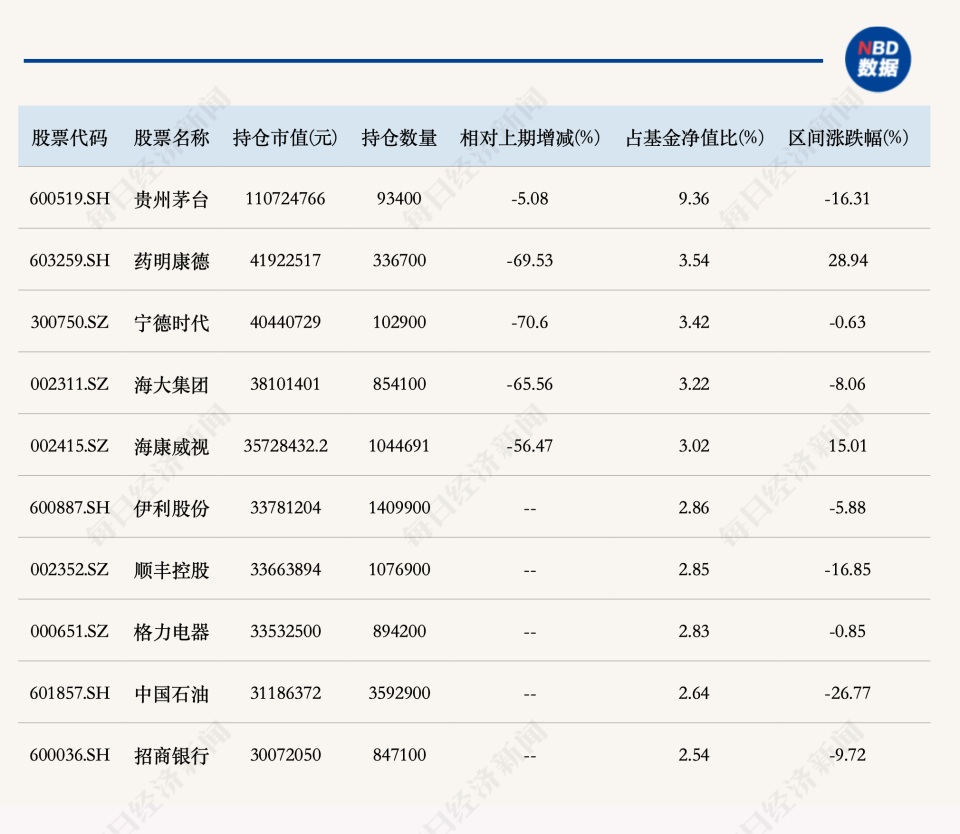Screen dimensions: 960x834
Task: Click the price change -16.85
Action: [847, 569]
